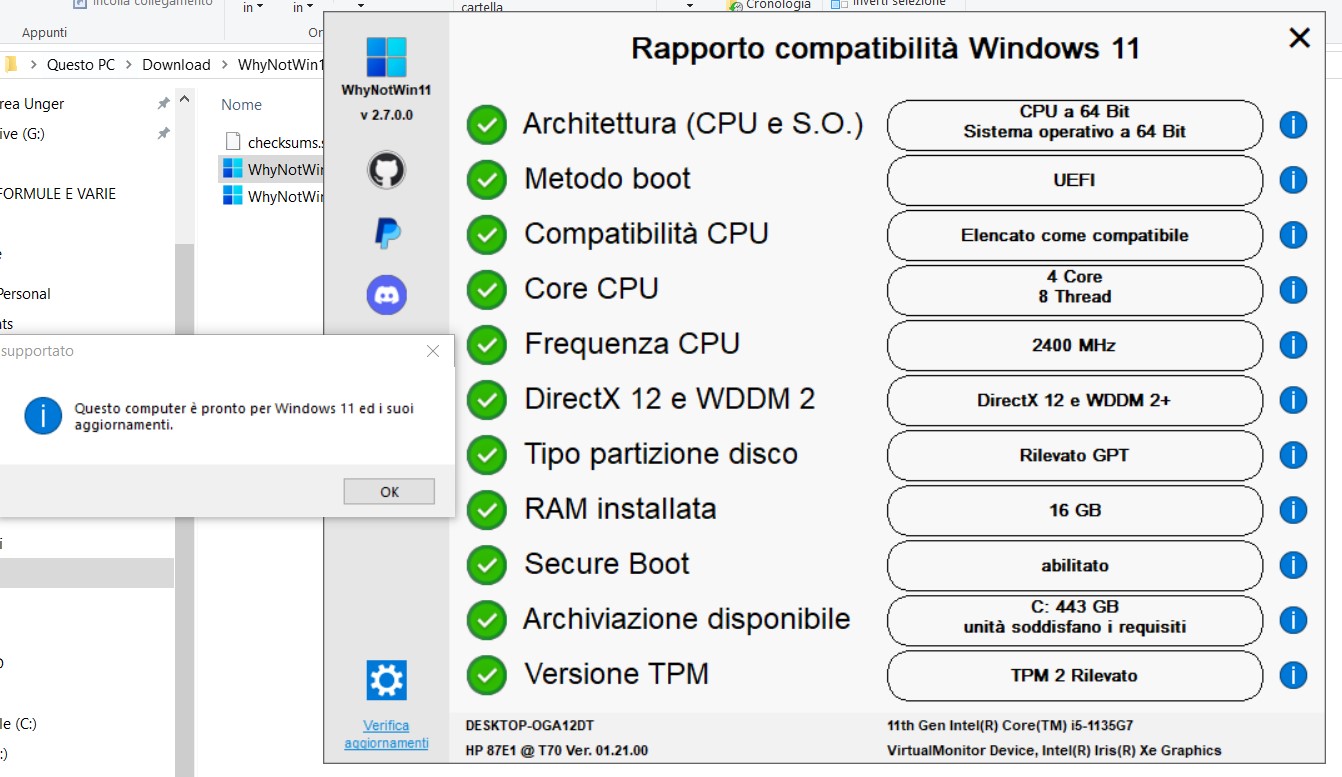Select the highlighted WhyNotWin file in Explorer
The image size is (1342, 777).
[x=272, y=169]
